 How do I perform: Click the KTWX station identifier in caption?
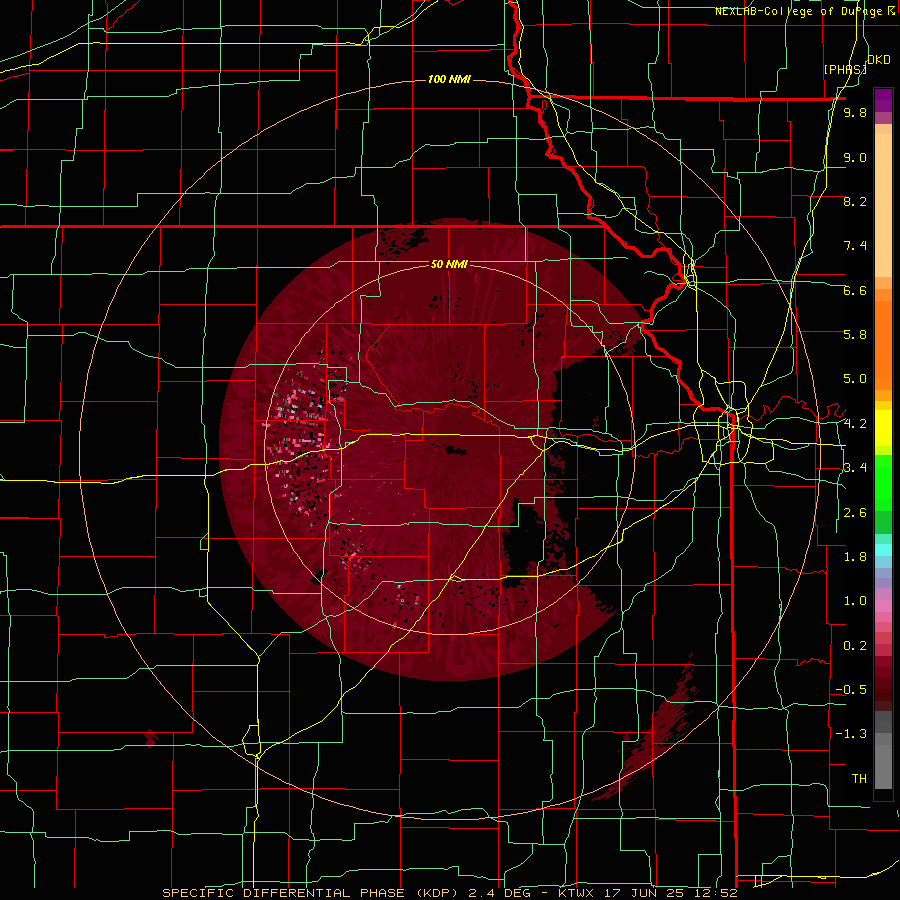pyautogui.click(x=576, y=893)
